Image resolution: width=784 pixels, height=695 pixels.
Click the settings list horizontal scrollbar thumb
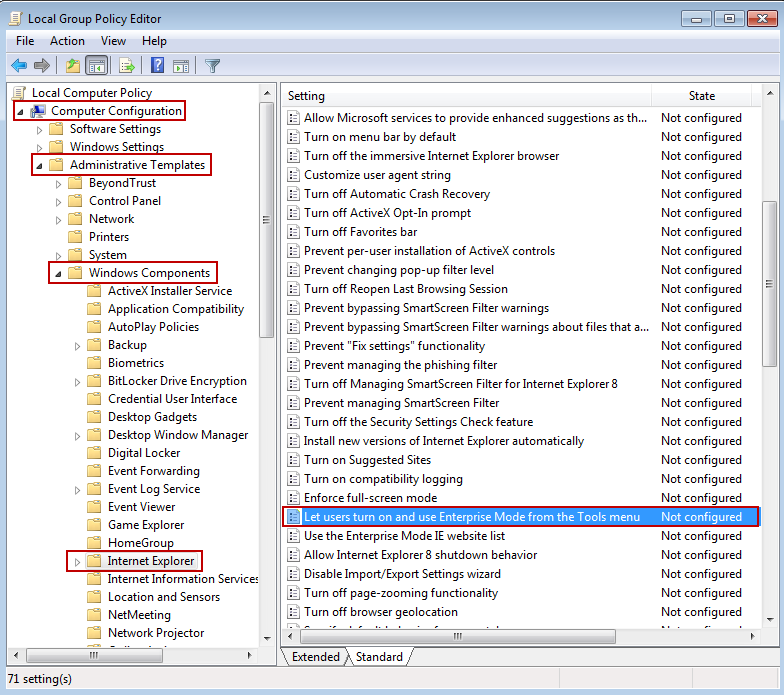tap(458, 636)
